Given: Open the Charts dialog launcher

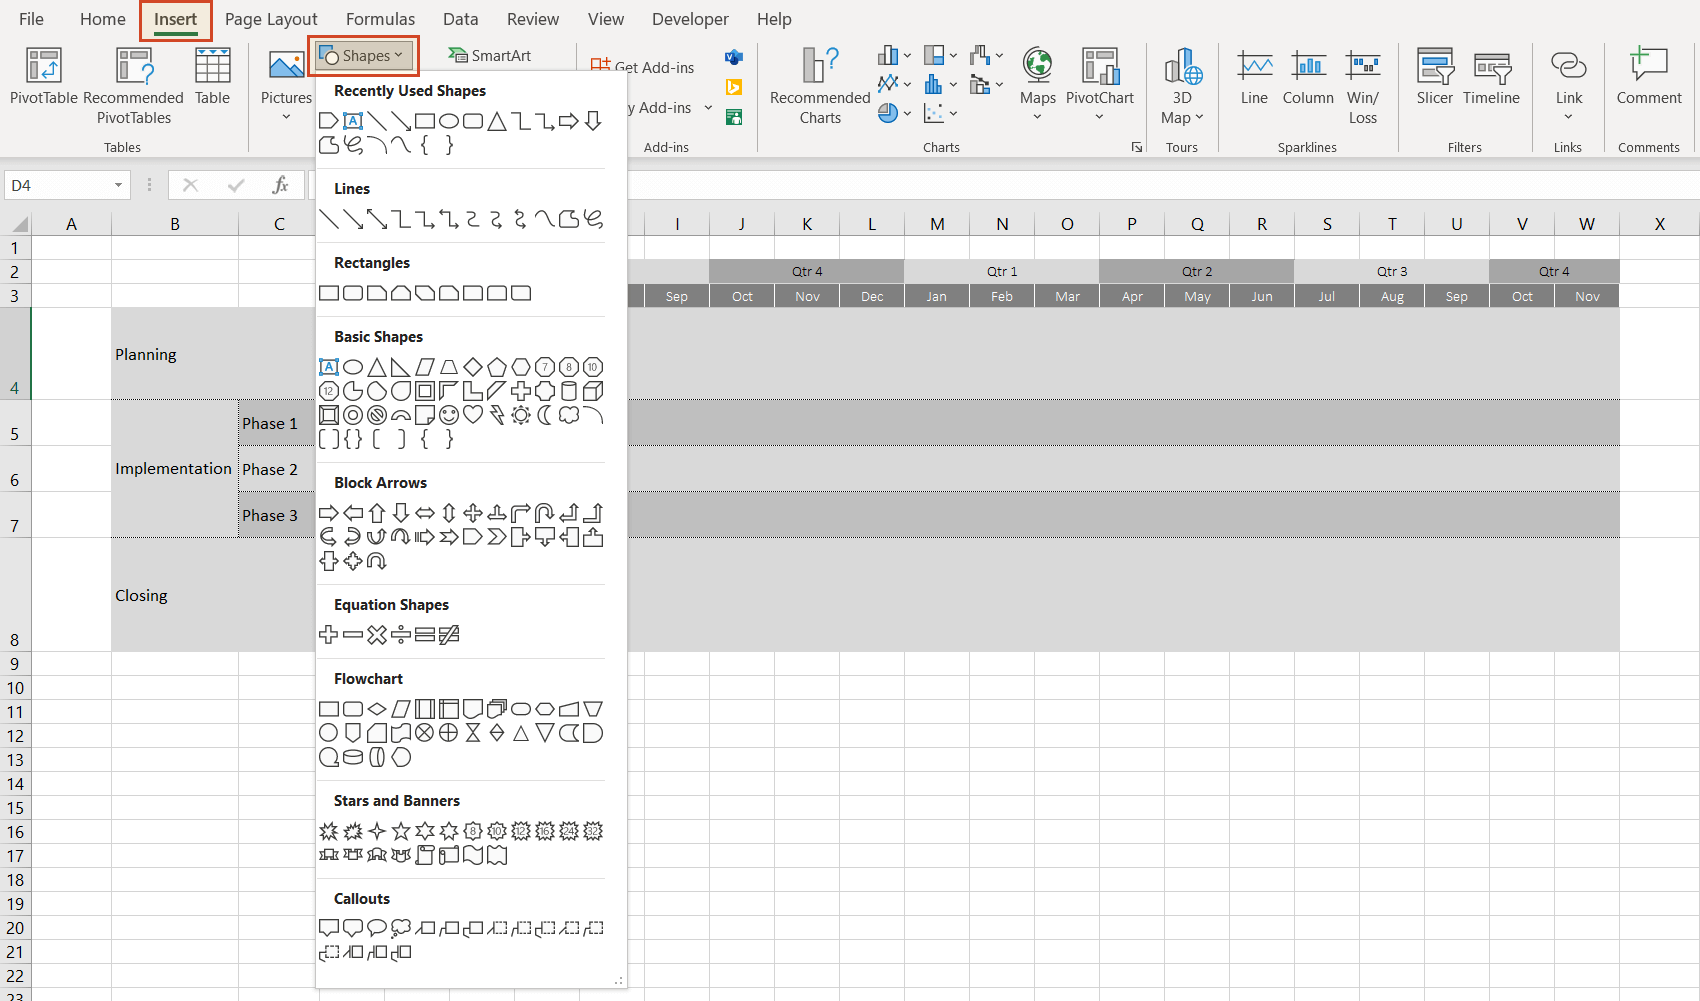Looking at the screenshot, I should pos(1136,146).
